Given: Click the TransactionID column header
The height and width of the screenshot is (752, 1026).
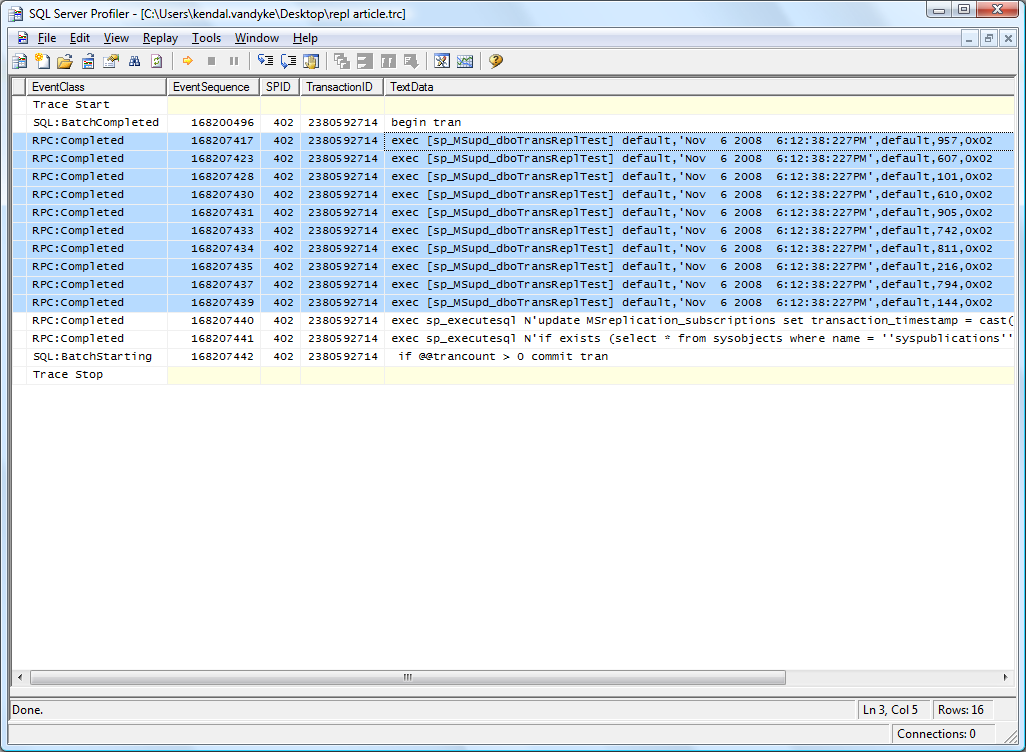Looking at the screenshot, I should tap(342, 87).
